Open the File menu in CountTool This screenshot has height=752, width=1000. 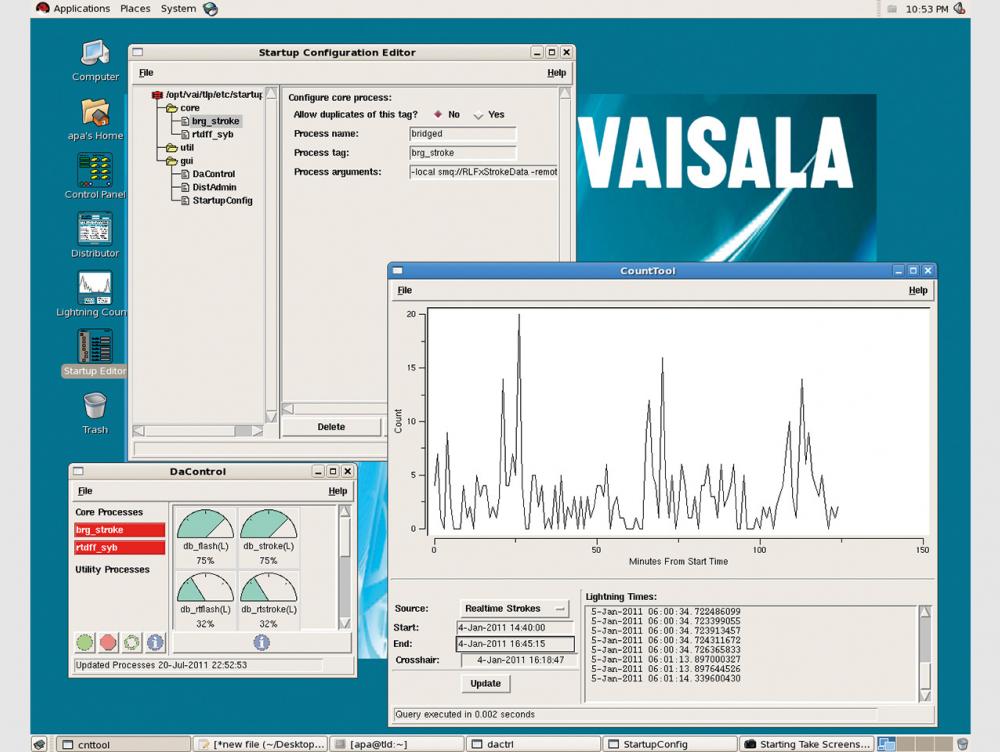pos(404,290)
